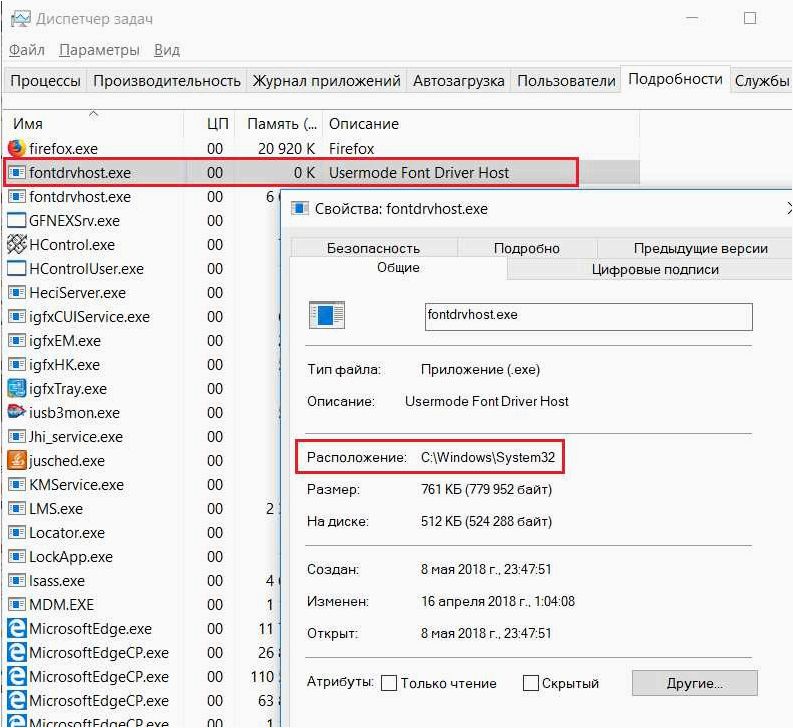Viewport: 793px width, 728px height.
Task: Click the properties dialog title icon
Action: (299, 208)
